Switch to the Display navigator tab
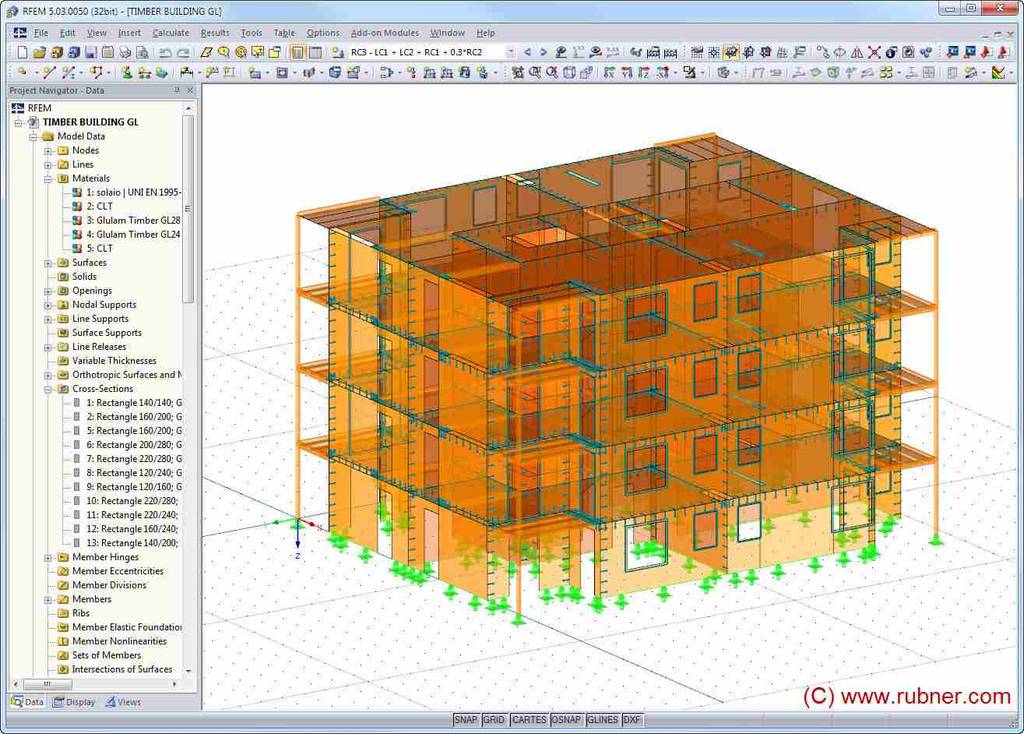Viewport: 1024px width, 734px height. (x=74, y=702)
